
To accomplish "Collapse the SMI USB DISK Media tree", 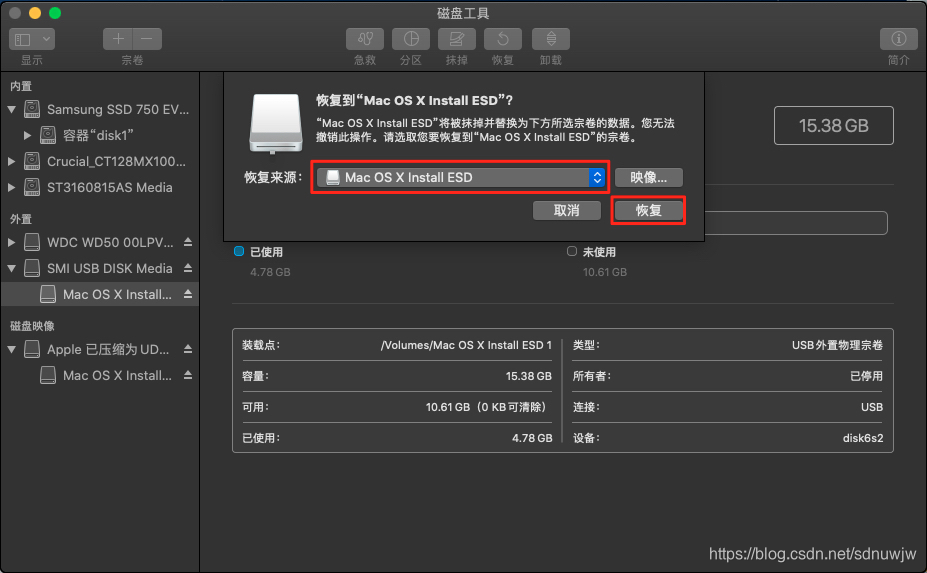I will coord(12,268).
